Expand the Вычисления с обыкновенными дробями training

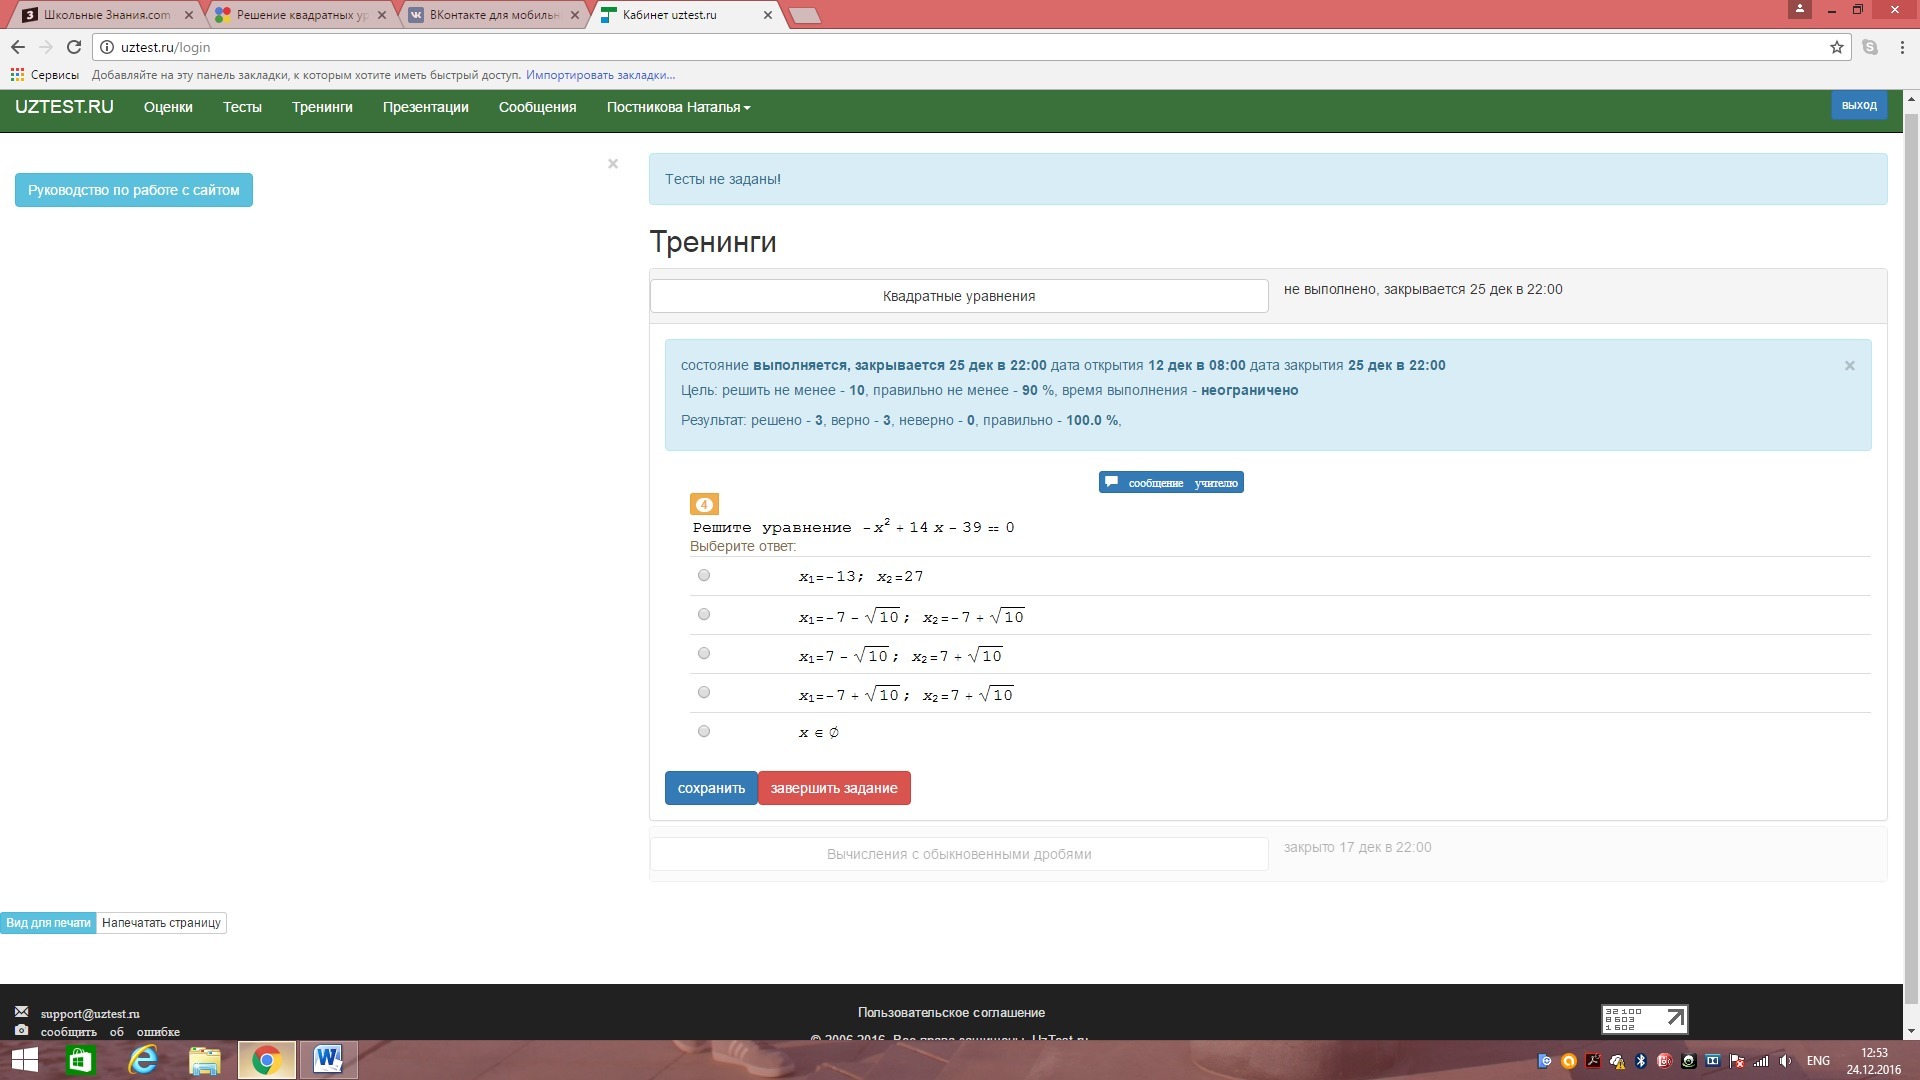coord(958,854)
